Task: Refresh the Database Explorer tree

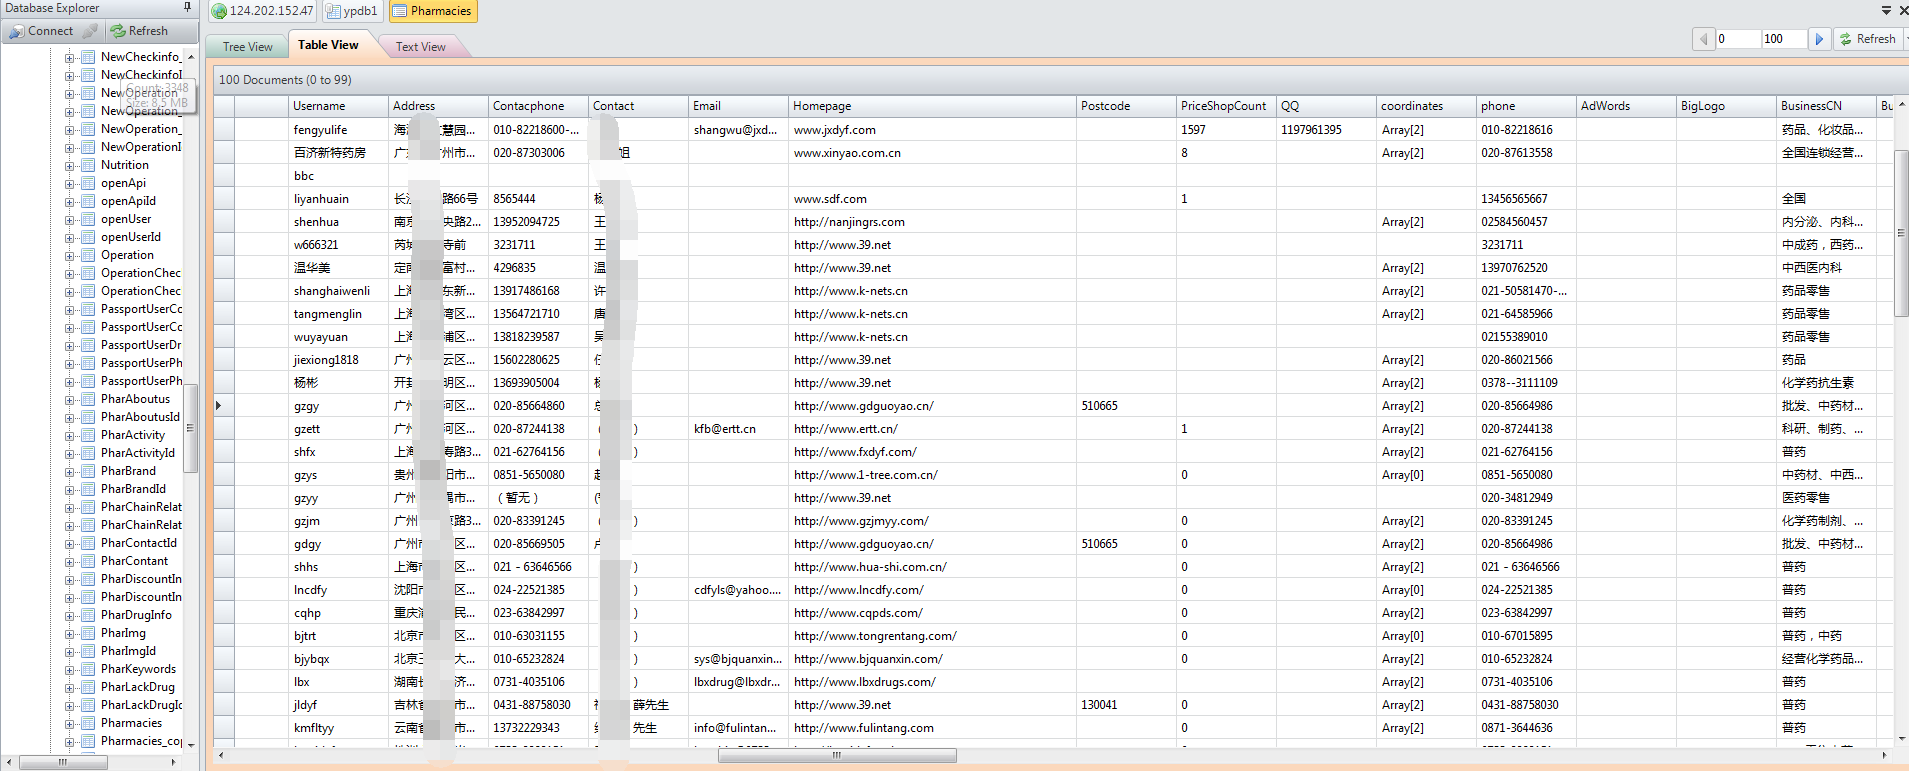Action: tap(139, 31)
